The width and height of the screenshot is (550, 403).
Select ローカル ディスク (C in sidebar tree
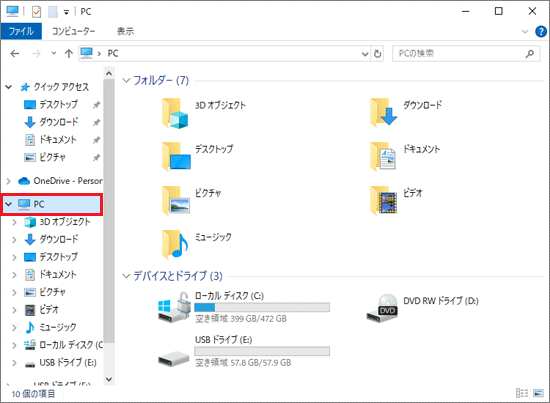(x=63, y=345)
